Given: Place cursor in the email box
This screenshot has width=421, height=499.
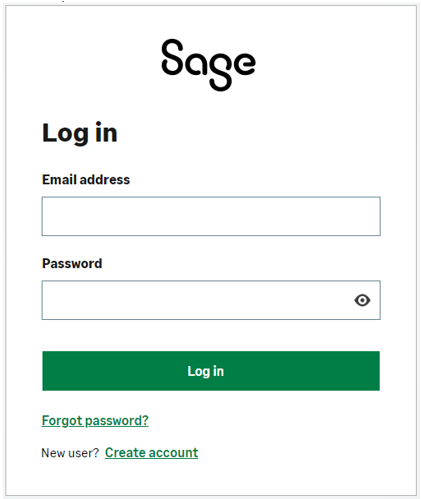Looking at the screenshot, I should coord(211,216).
